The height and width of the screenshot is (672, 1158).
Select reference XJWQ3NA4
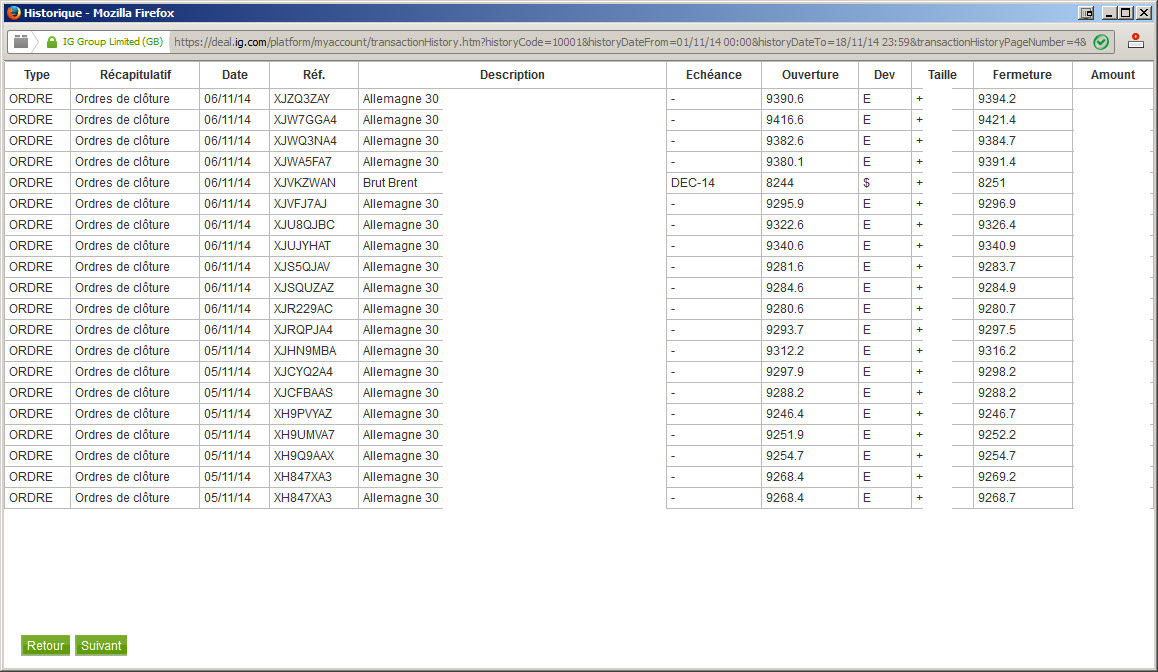(x=305, y=140)
